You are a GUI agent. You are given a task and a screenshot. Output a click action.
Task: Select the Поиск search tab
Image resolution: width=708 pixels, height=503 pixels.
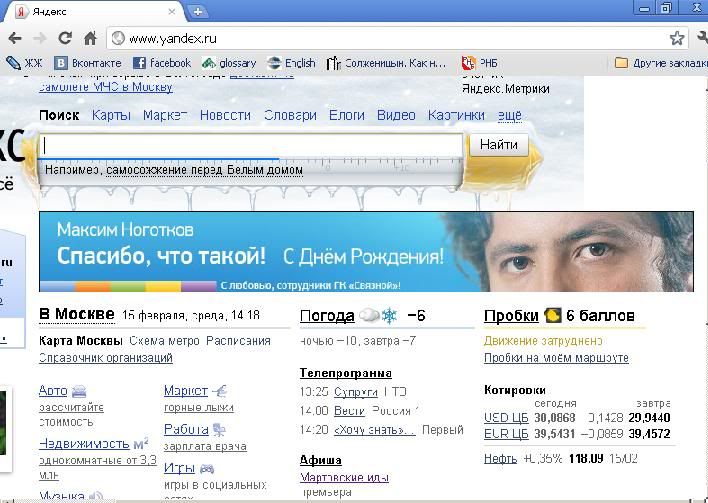pyautogui.click(x=59, y=116)
